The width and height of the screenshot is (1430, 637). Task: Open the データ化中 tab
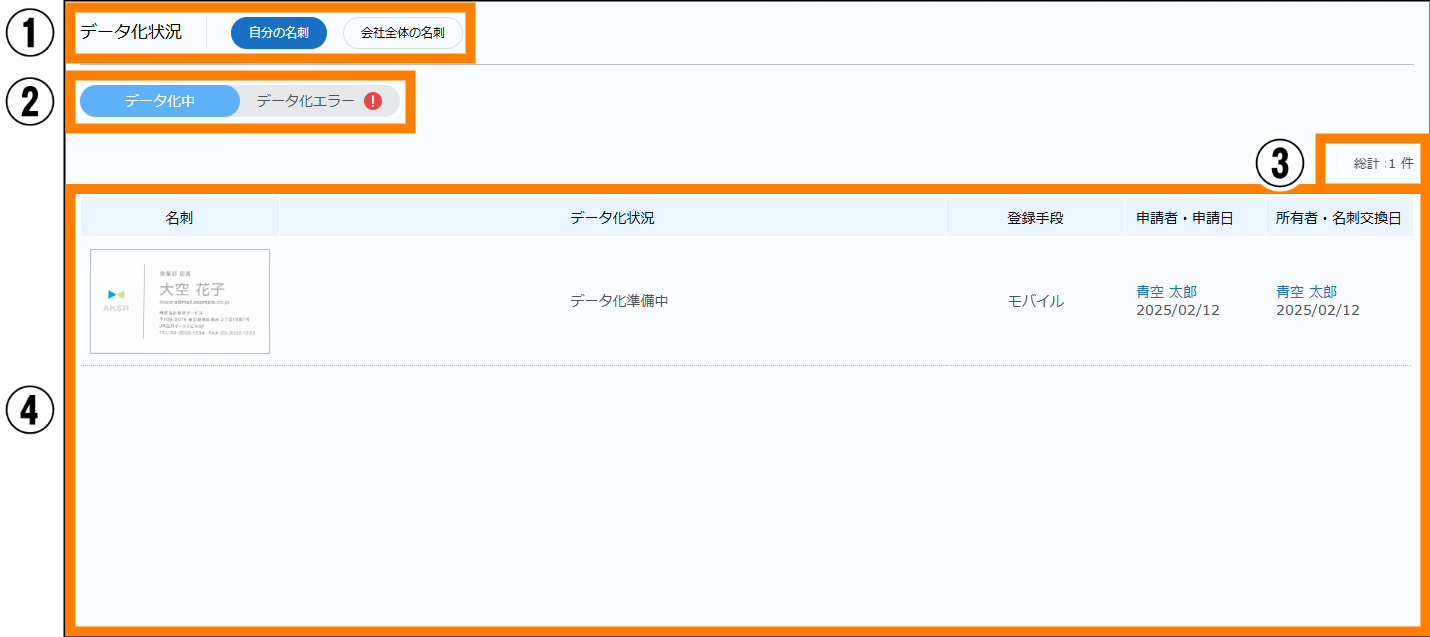click(160, 101)
